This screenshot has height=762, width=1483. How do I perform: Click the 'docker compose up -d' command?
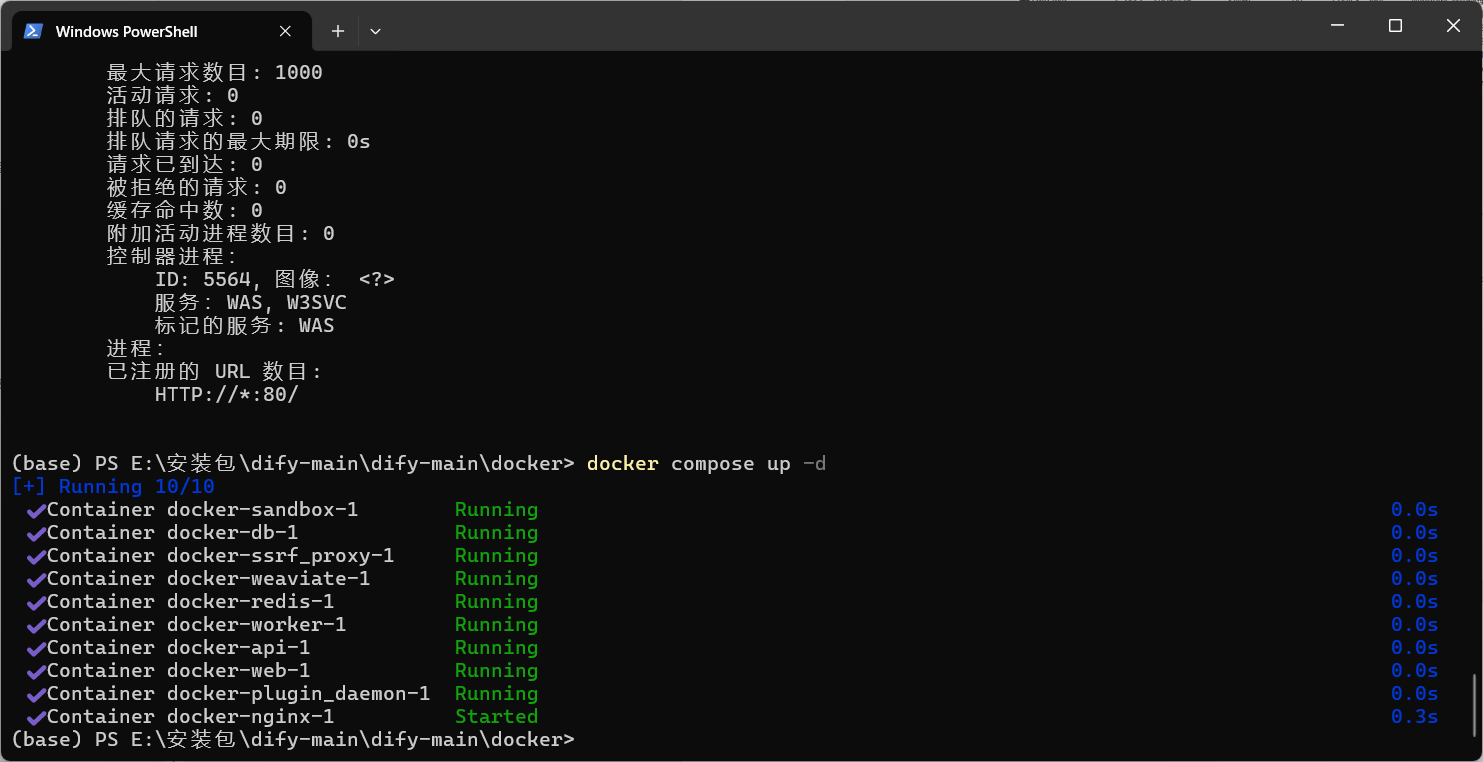tap(706, 464)
